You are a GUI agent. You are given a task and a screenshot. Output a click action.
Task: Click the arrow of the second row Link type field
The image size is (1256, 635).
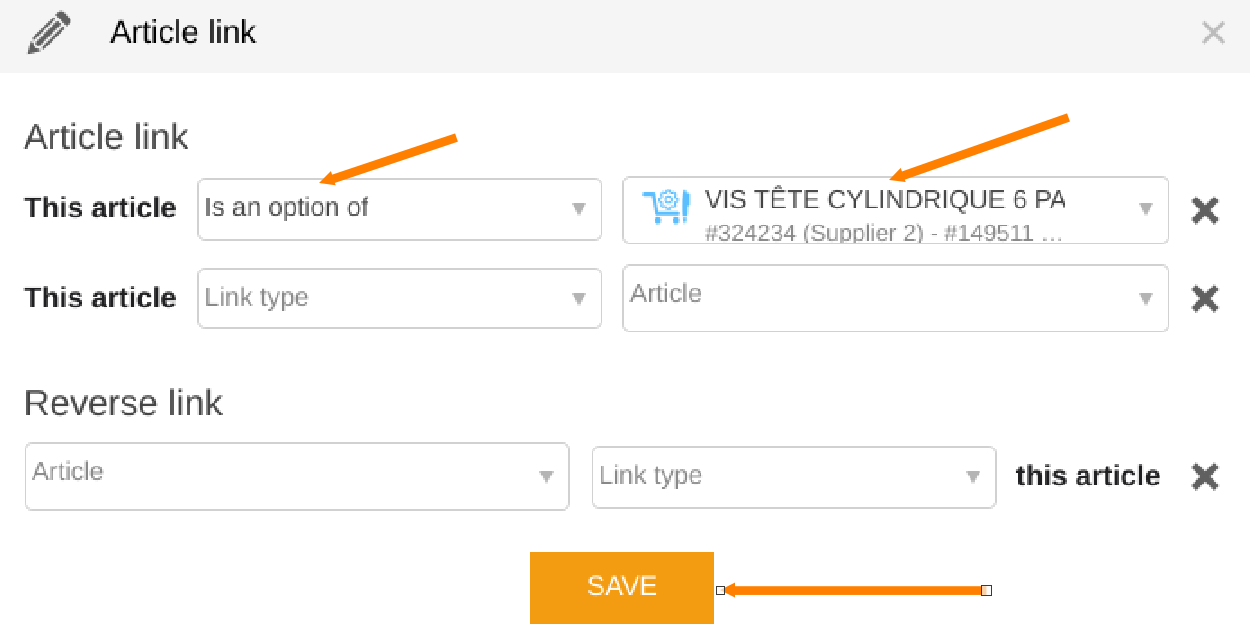pos(578,299)
